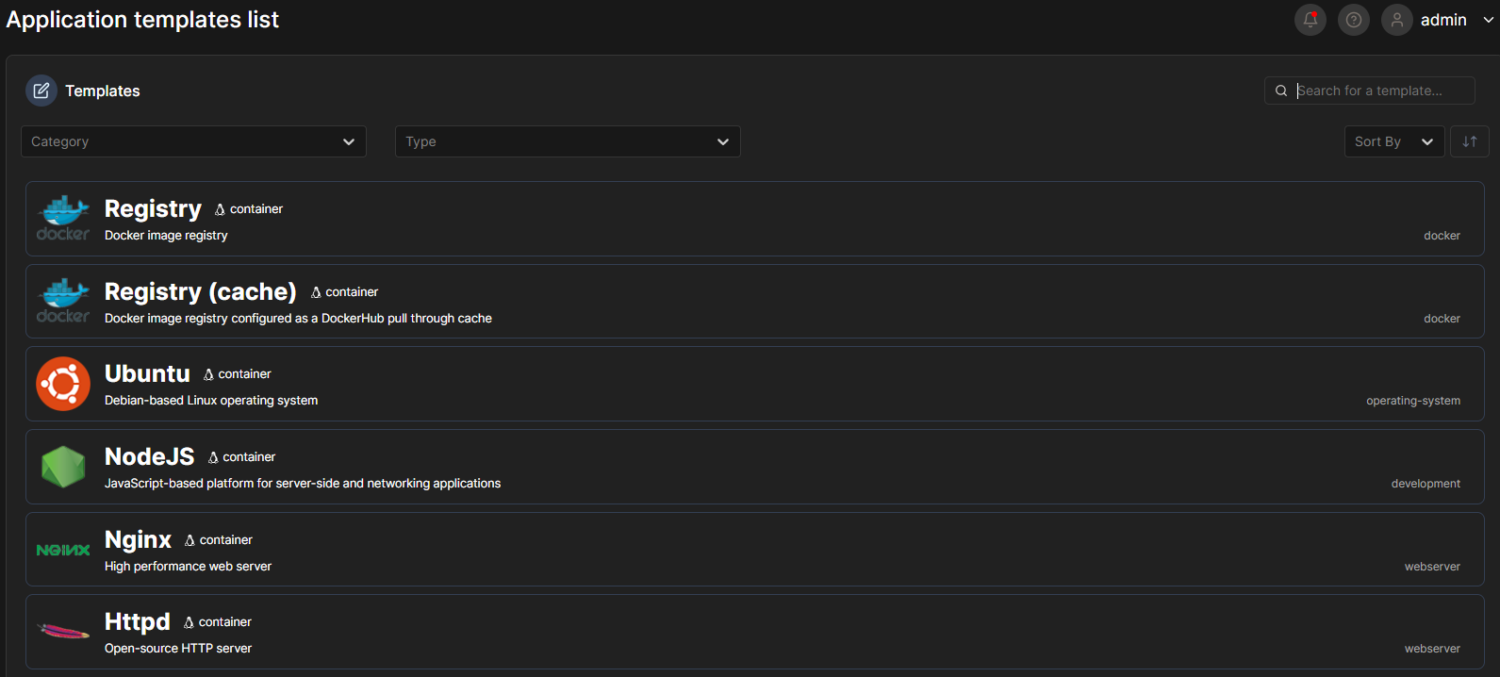This screenshot has width=1500, height=677.
Task: Click the Nginx logo icon
Action: 63,550
